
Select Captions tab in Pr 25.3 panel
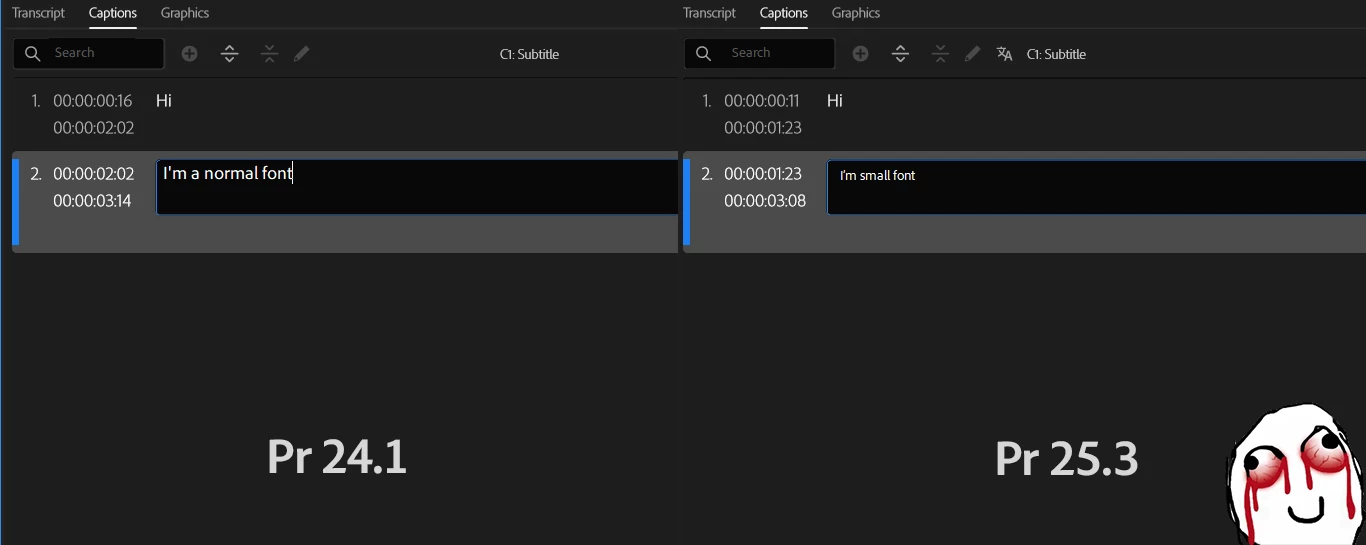coord(784,13)
